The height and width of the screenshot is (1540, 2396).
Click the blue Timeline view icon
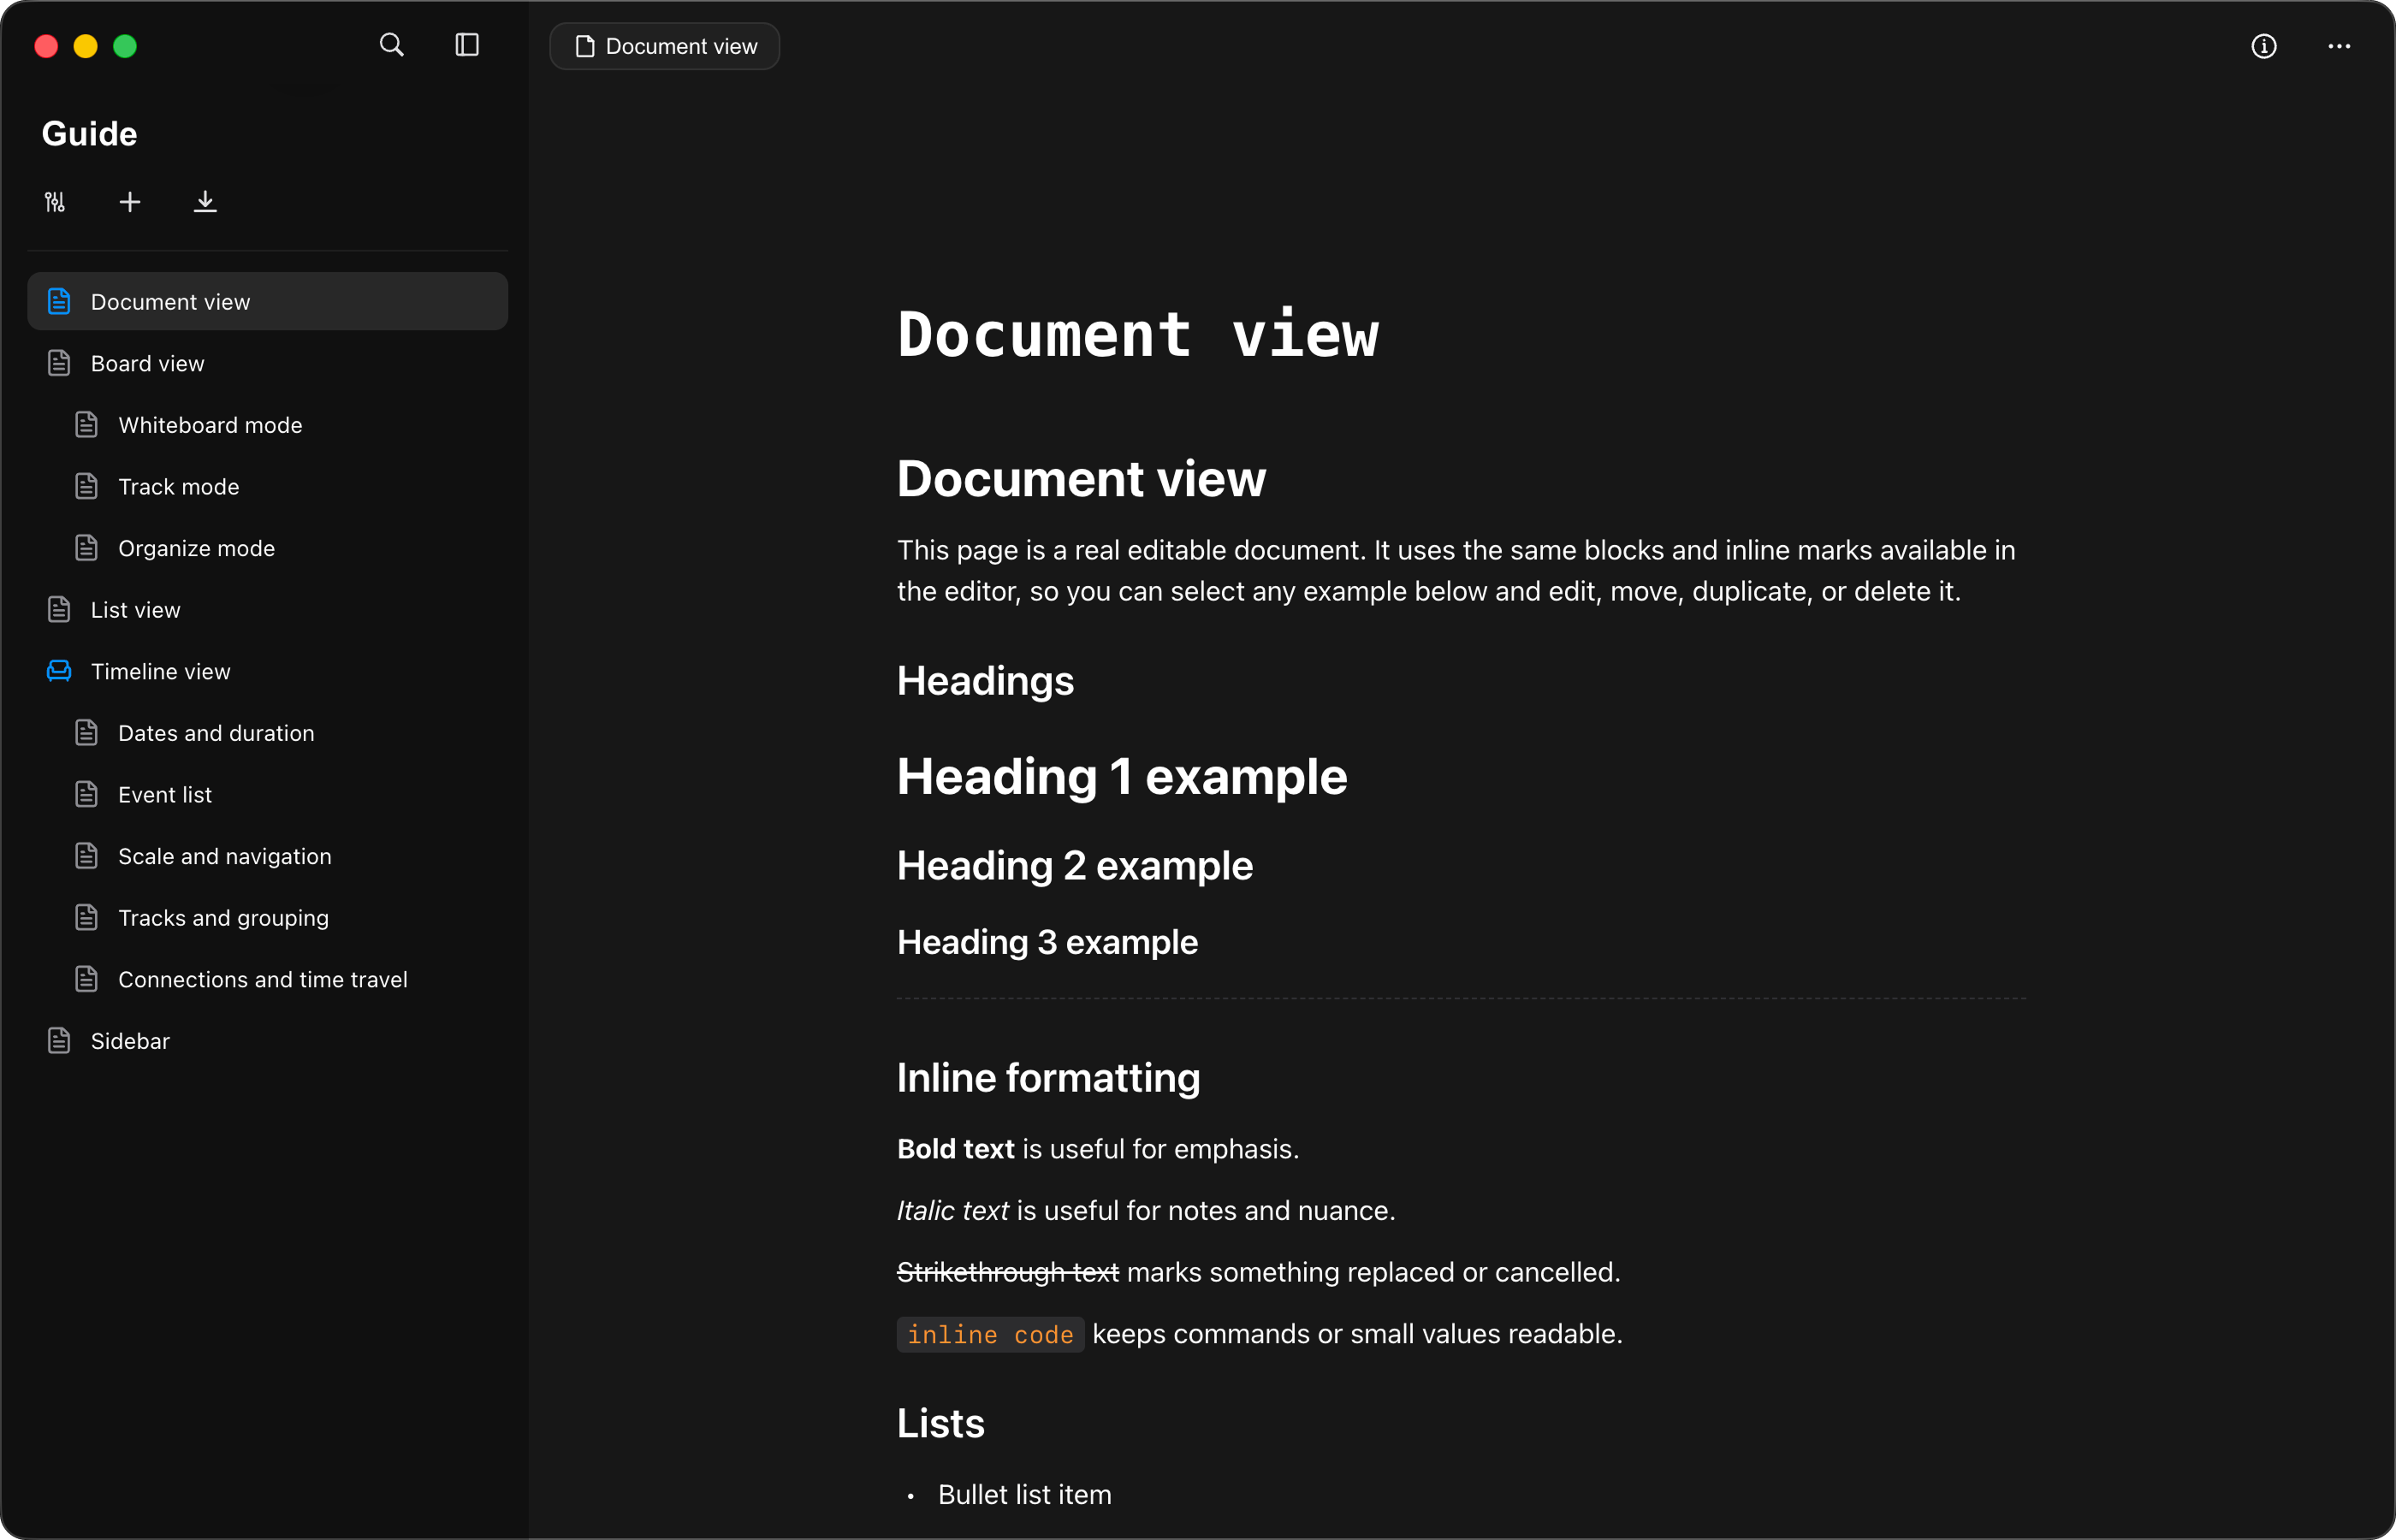[x=59, y=671]
